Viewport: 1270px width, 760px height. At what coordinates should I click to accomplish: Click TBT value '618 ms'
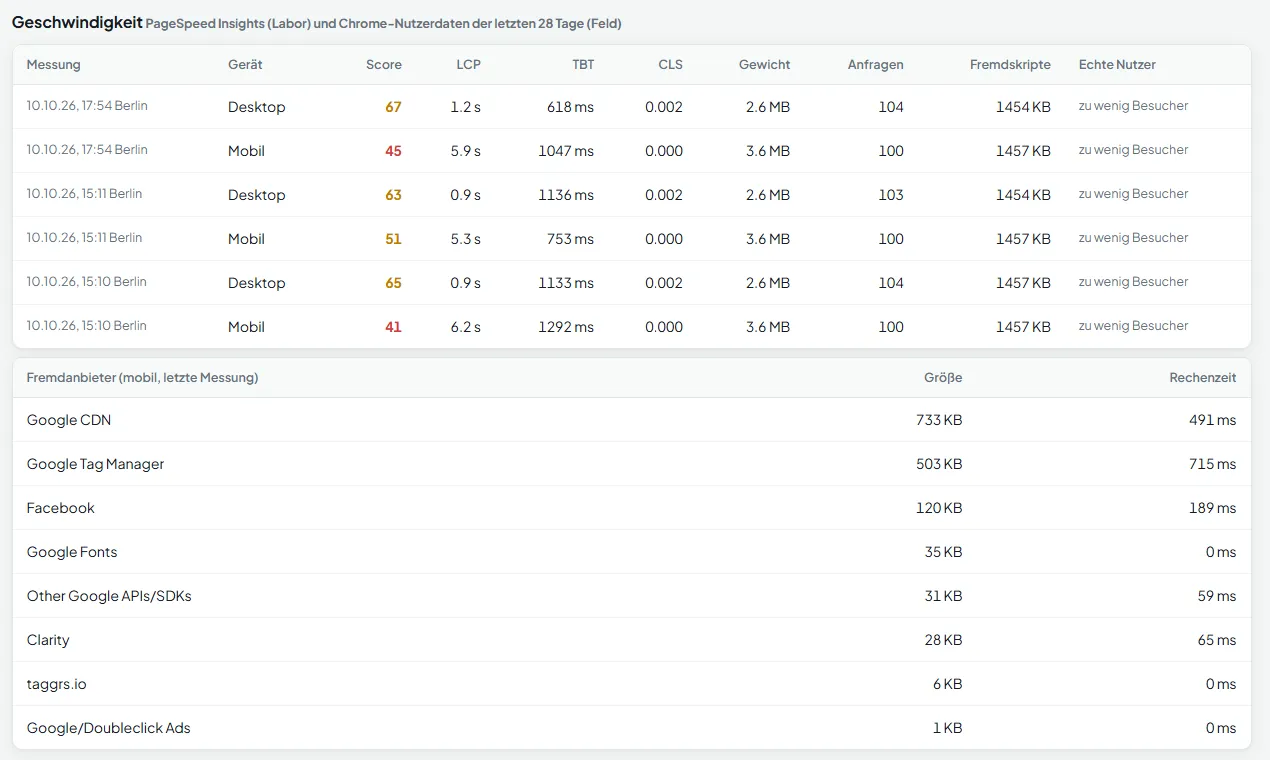[x=570, y=107]
